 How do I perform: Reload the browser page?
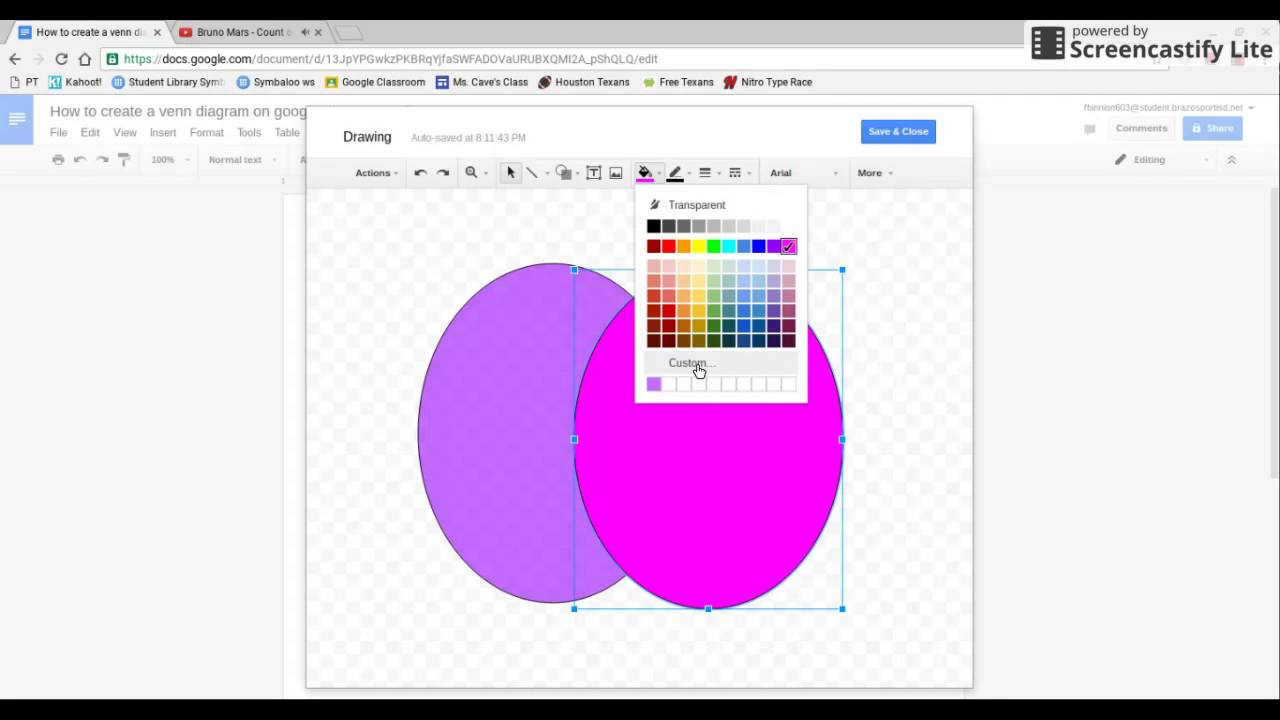[62, 59]
